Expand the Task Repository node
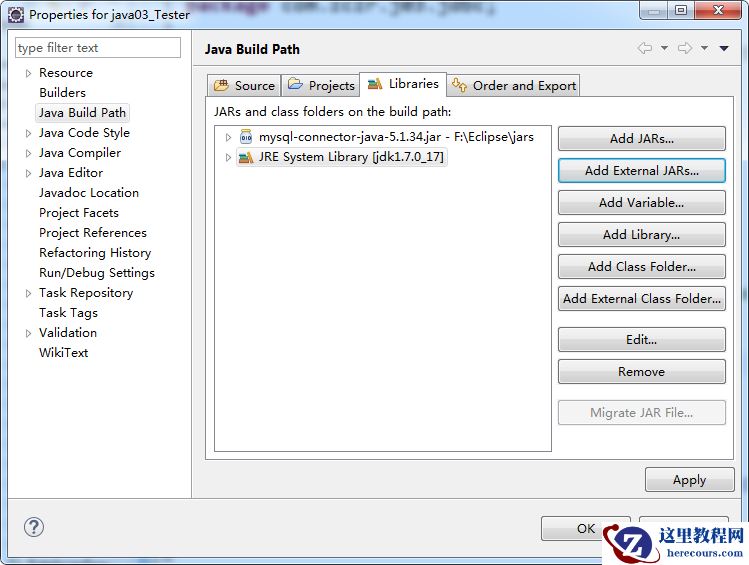 point(28,293)
